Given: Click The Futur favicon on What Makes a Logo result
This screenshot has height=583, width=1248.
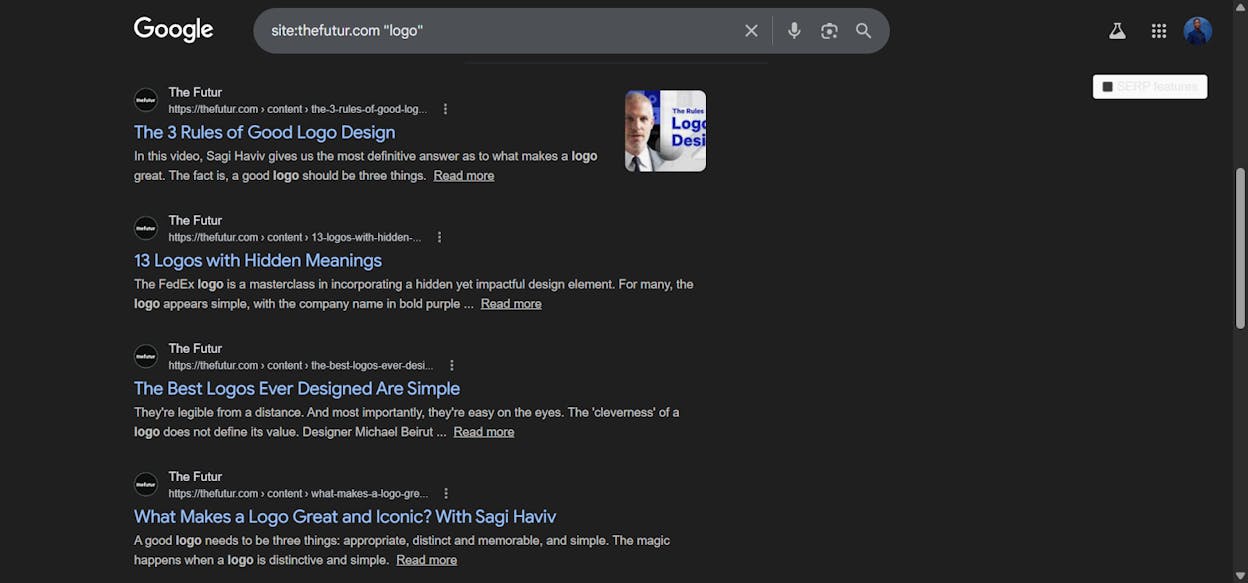Looking at the screenshot, I should click(146, 484).
